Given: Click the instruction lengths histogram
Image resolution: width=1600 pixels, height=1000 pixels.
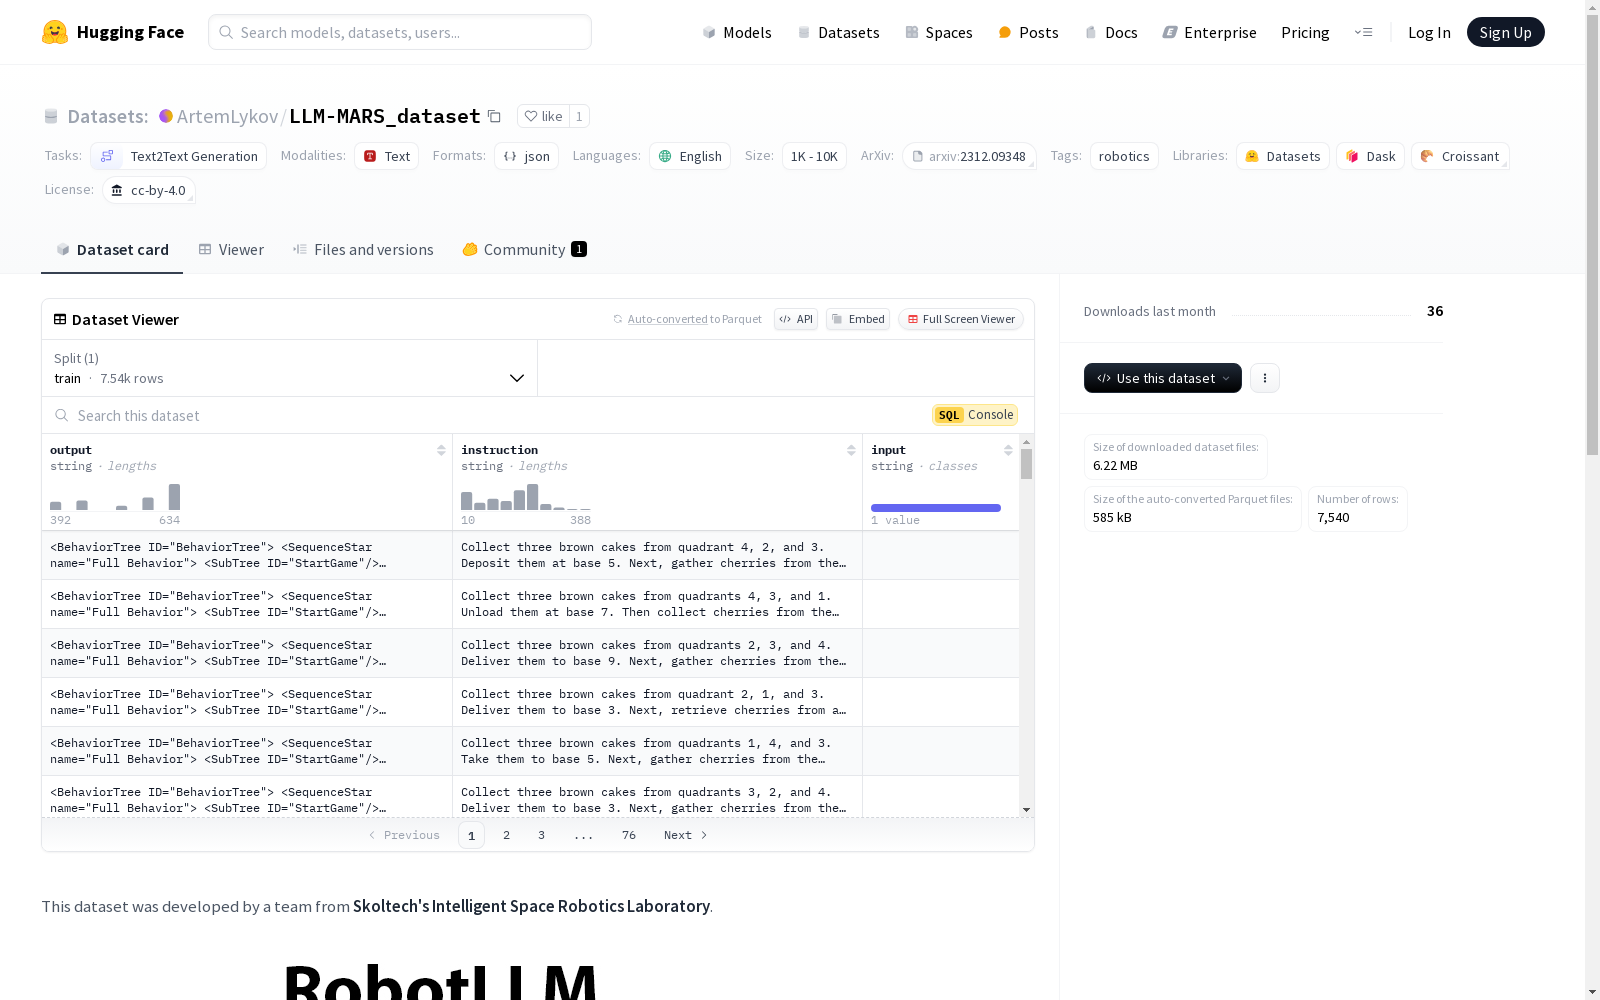Looking at the screenshot, I should click(526, 497).
